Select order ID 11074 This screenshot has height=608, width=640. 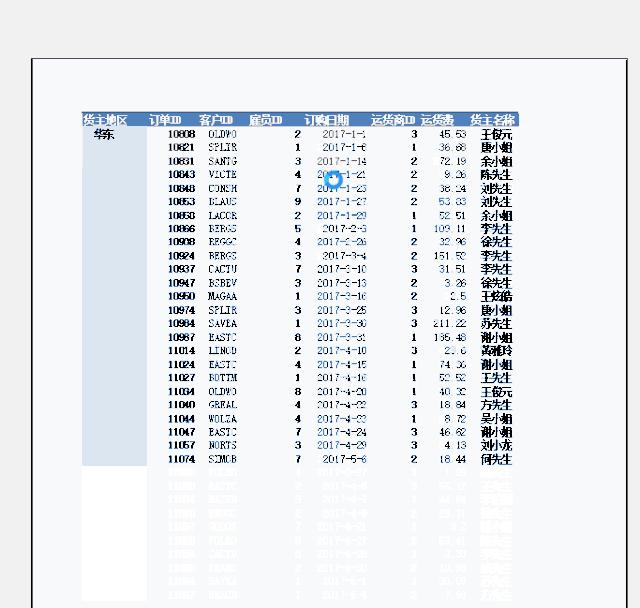coord(182,459)
